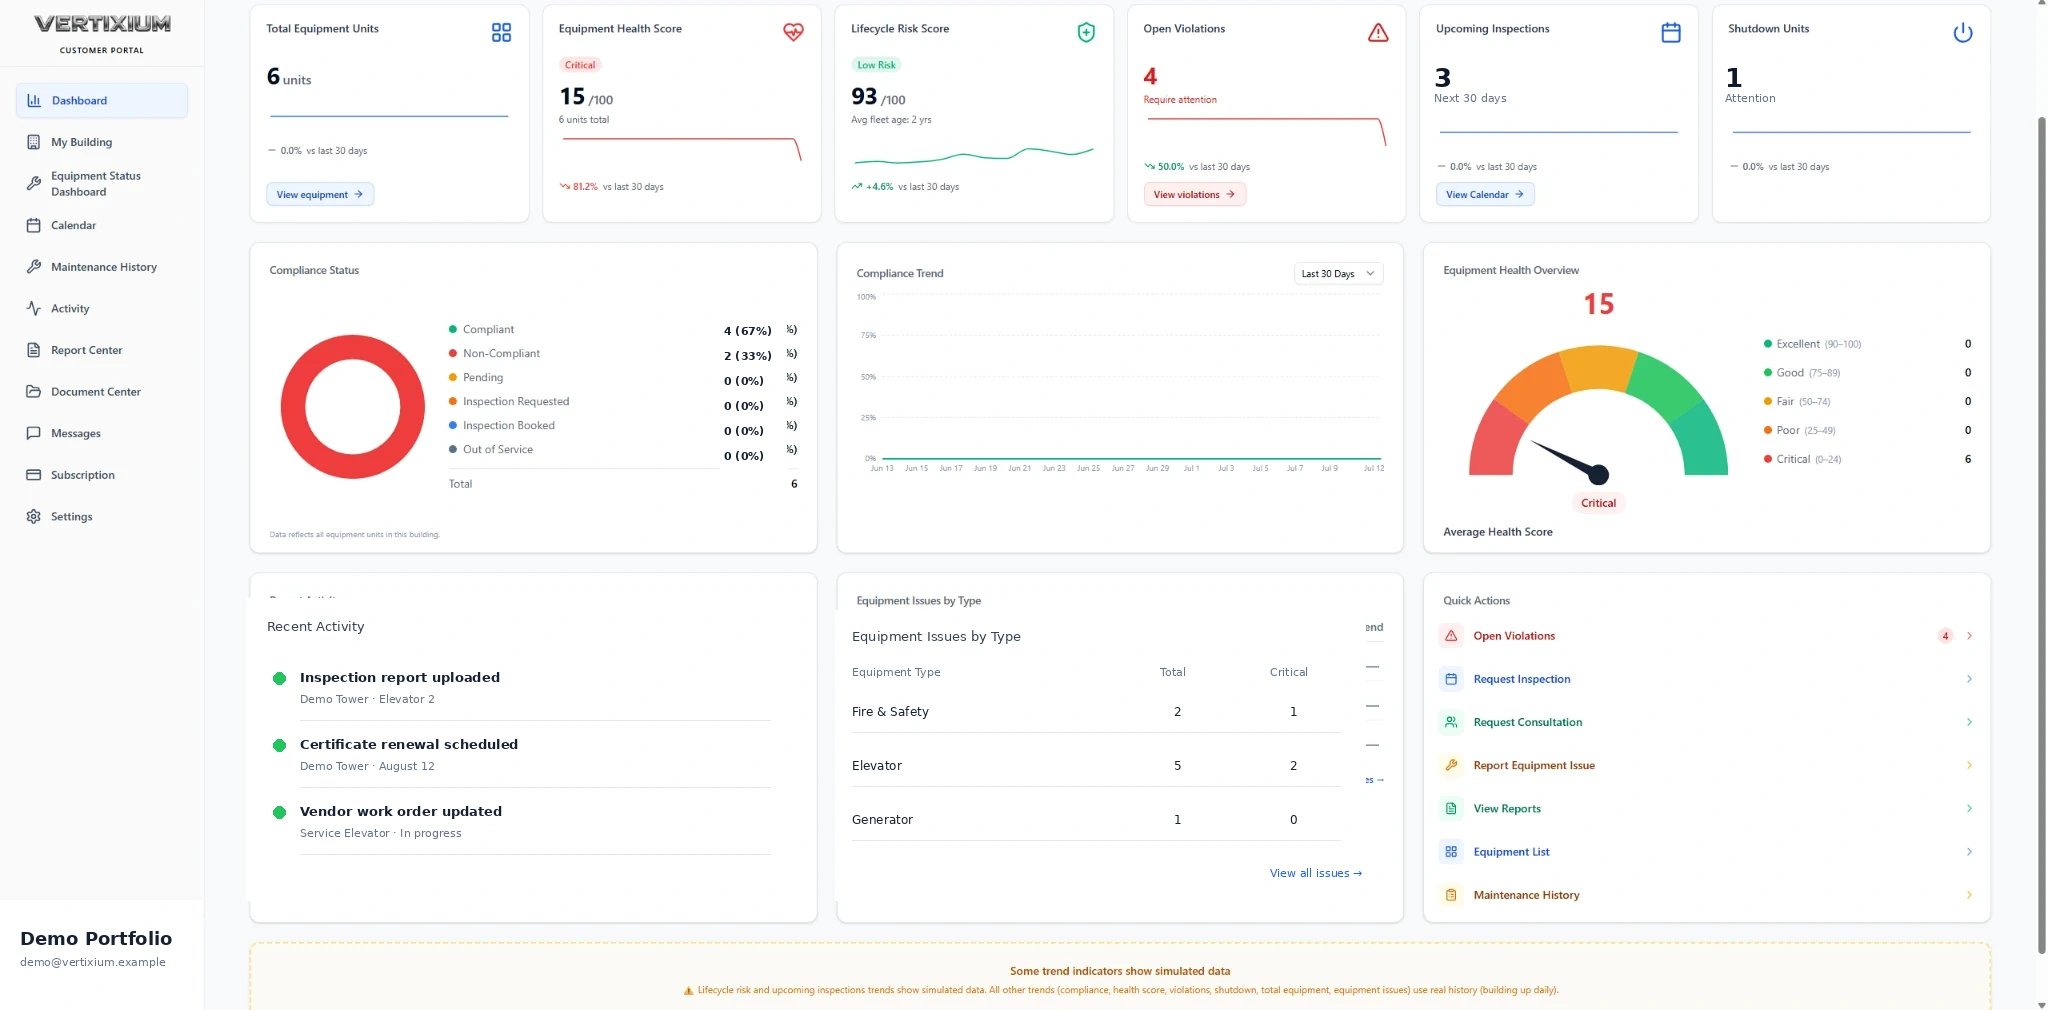Open Dashboard in the sidebar

(102, 100)
